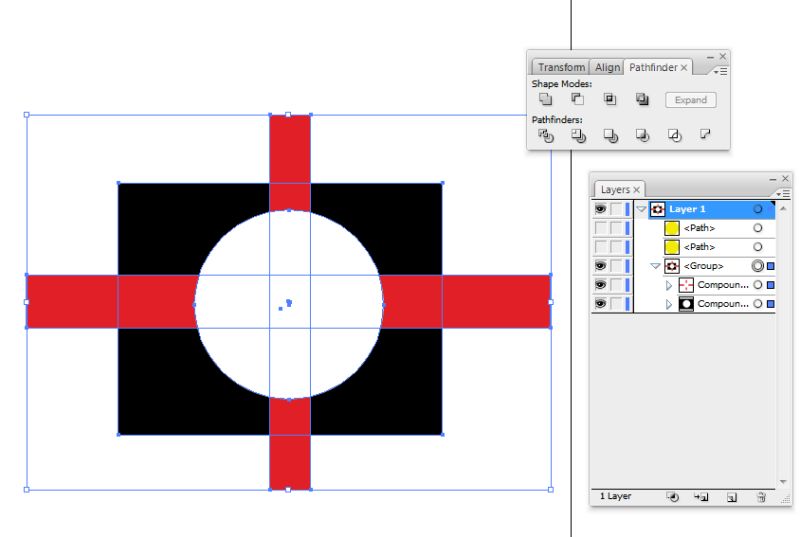800x537 pixels.
Task: Click the bottom-right bounding box handle
Action: pos(551,490)
